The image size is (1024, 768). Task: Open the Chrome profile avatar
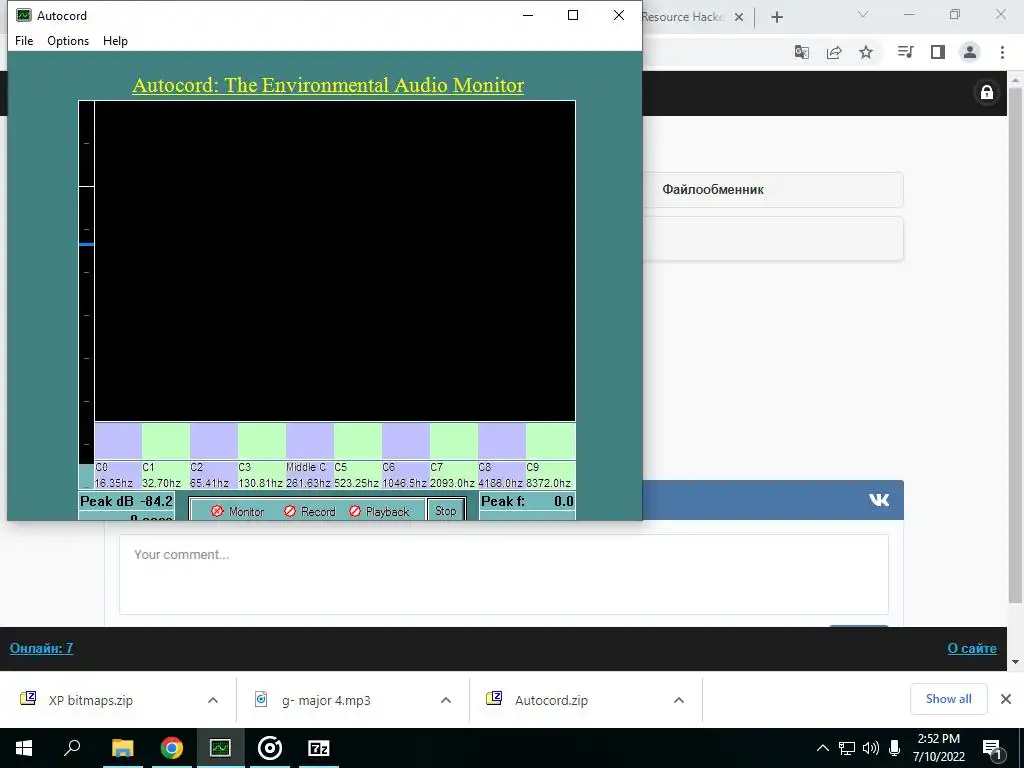coord(970,52)
